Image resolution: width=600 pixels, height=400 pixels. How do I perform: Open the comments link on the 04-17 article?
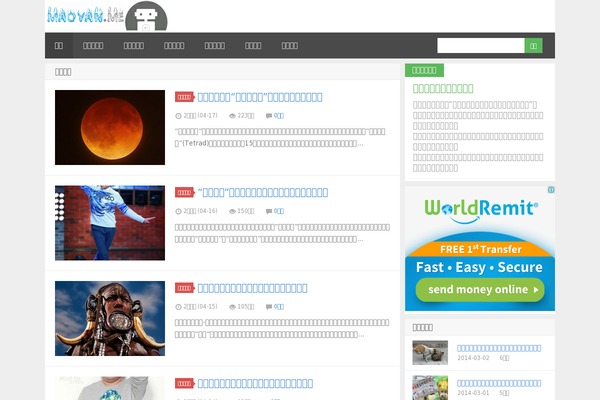click(x=279, y=116)
